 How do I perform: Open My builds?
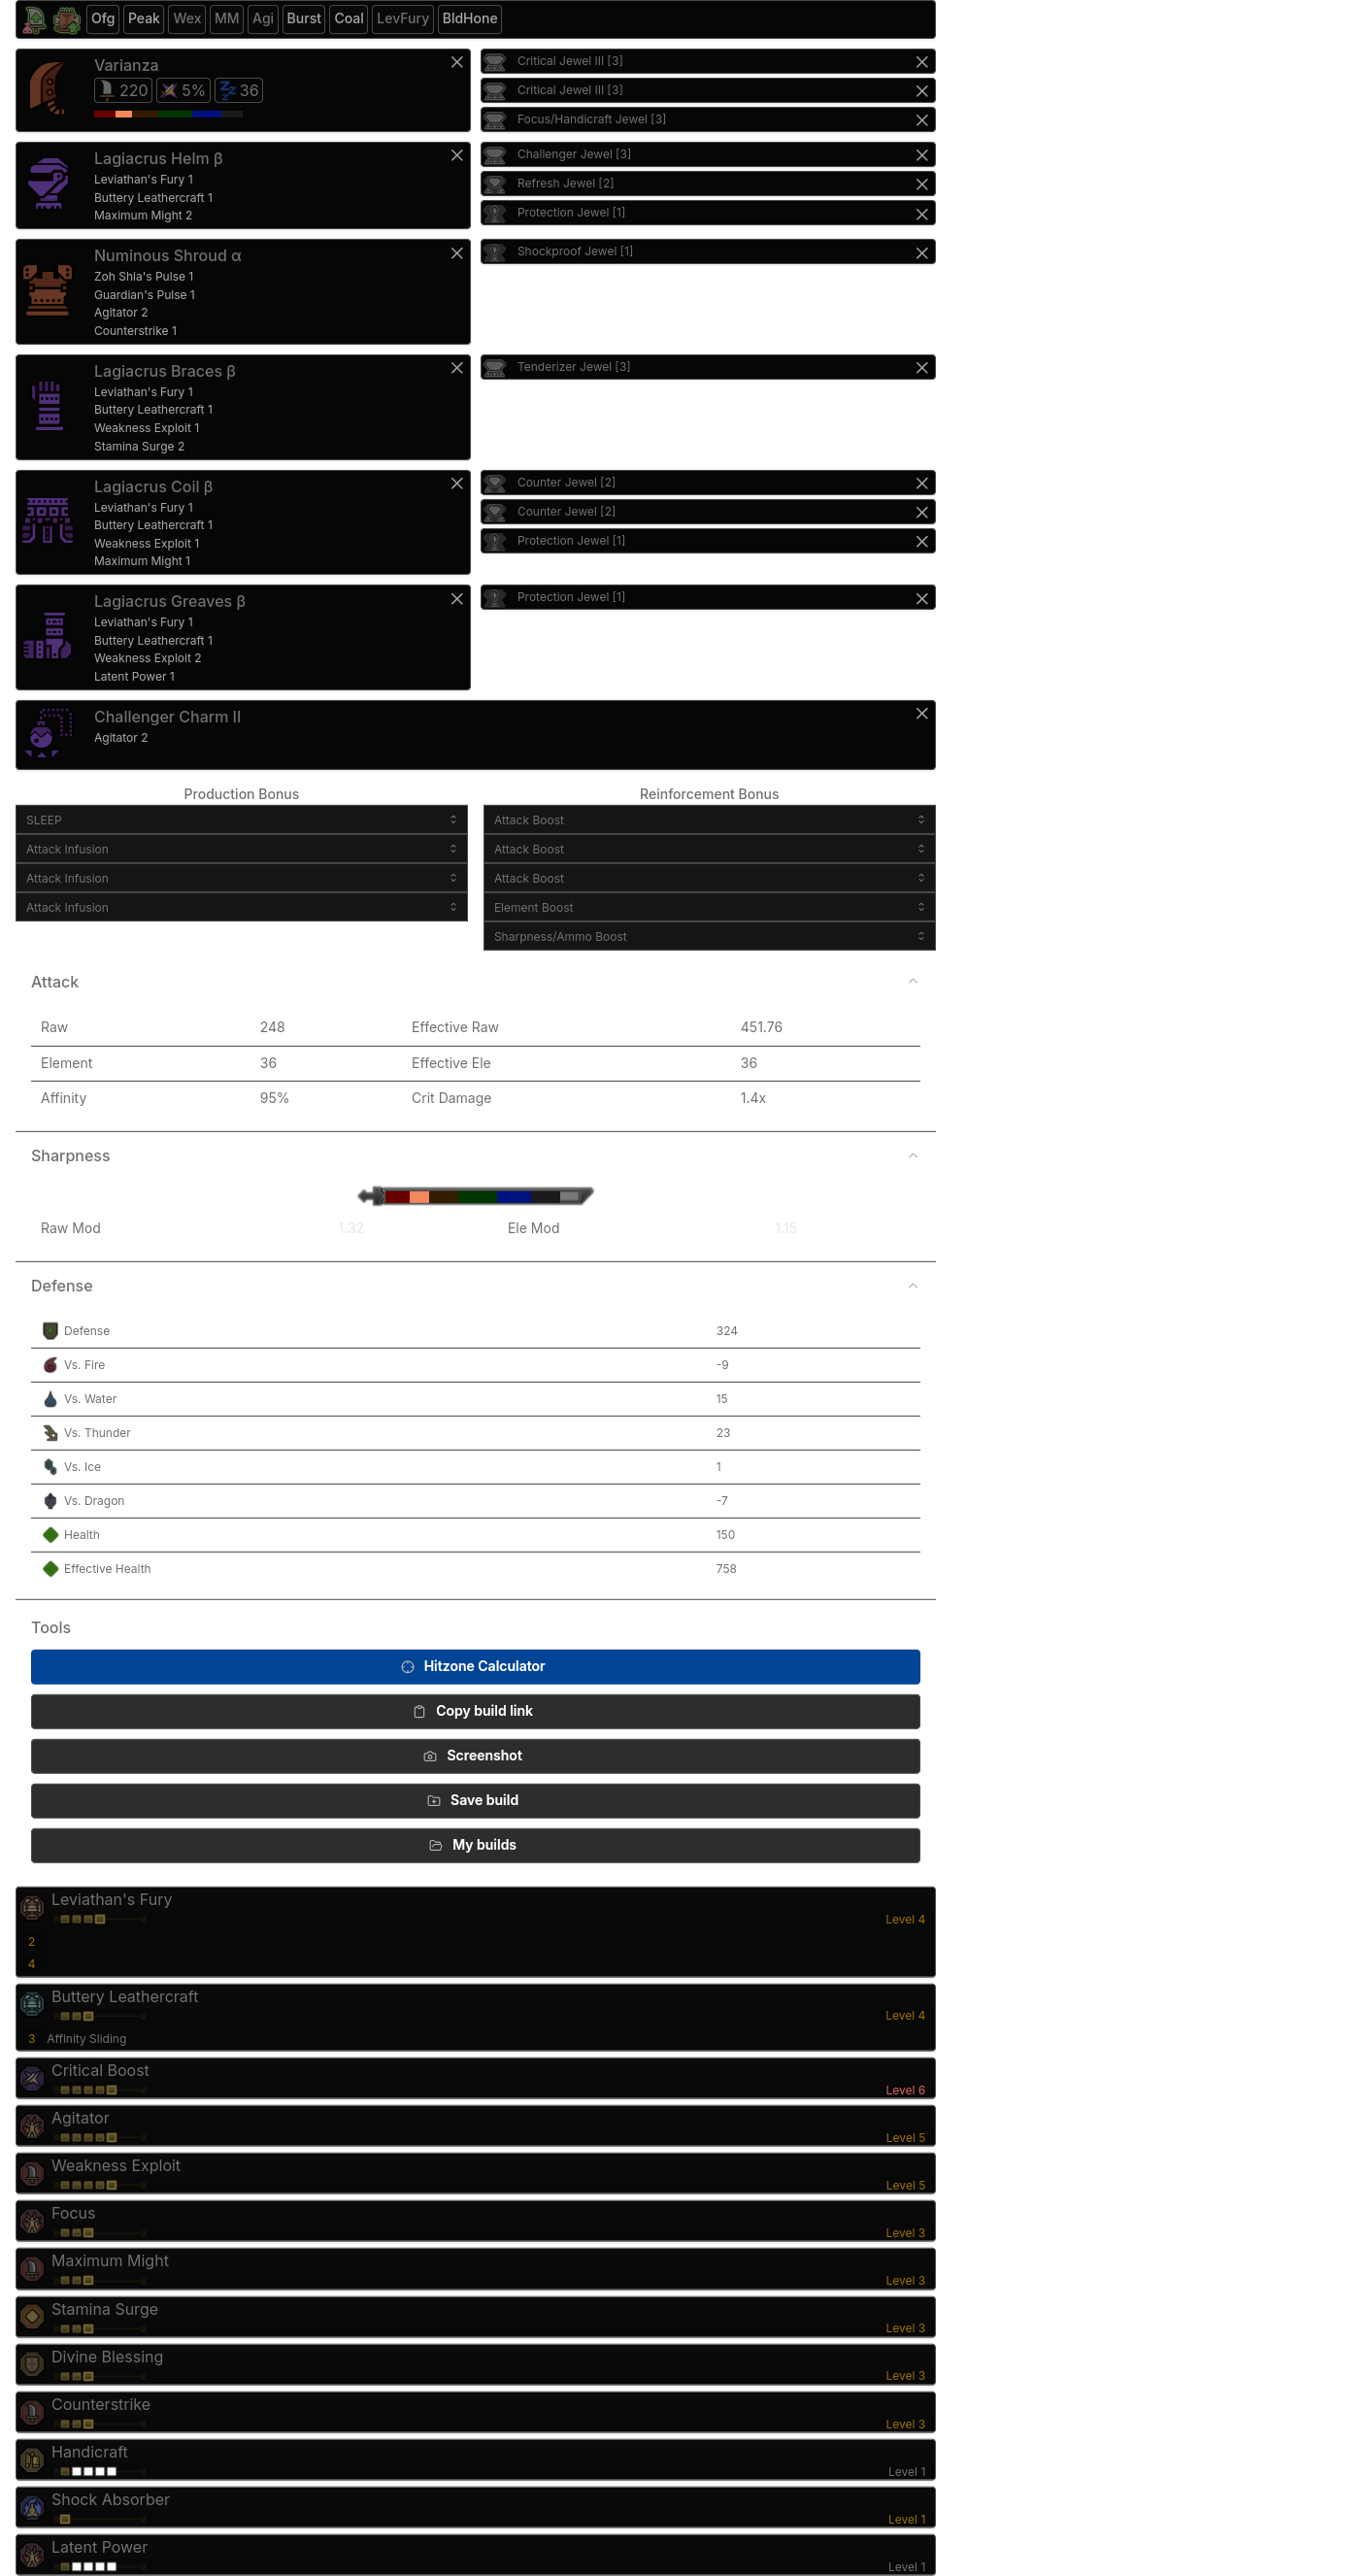(475, 1845)
